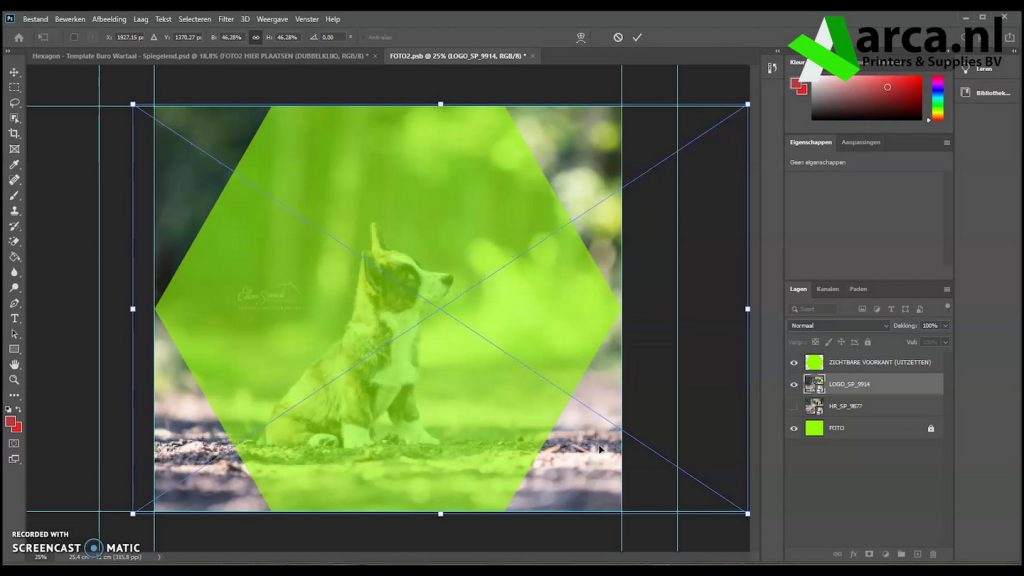This screenshot has width=1024, height=576.
Task: Show the hidden HR_SP_9677 layer
Action: (794, 406)
